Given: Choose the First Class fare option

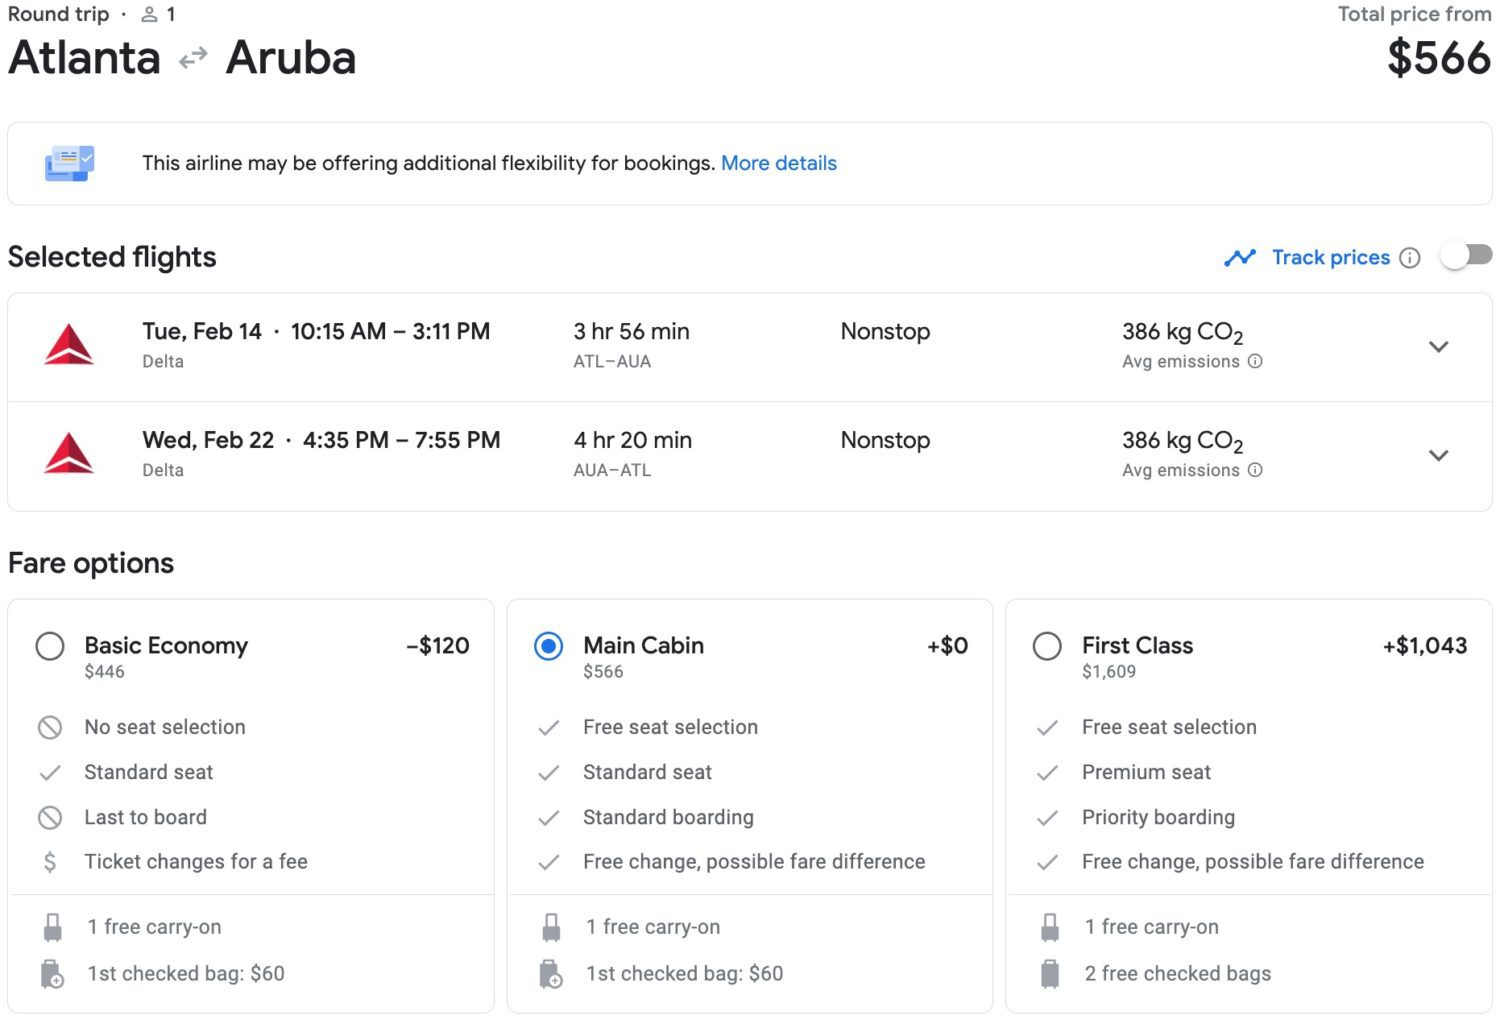Looking at the screenshot, I should tap(1047, 646).
